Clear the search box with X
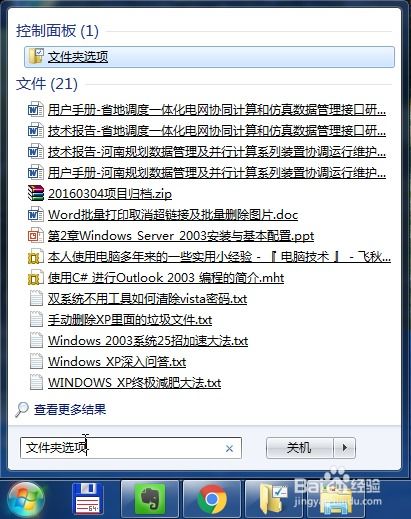 click(229, 449)
